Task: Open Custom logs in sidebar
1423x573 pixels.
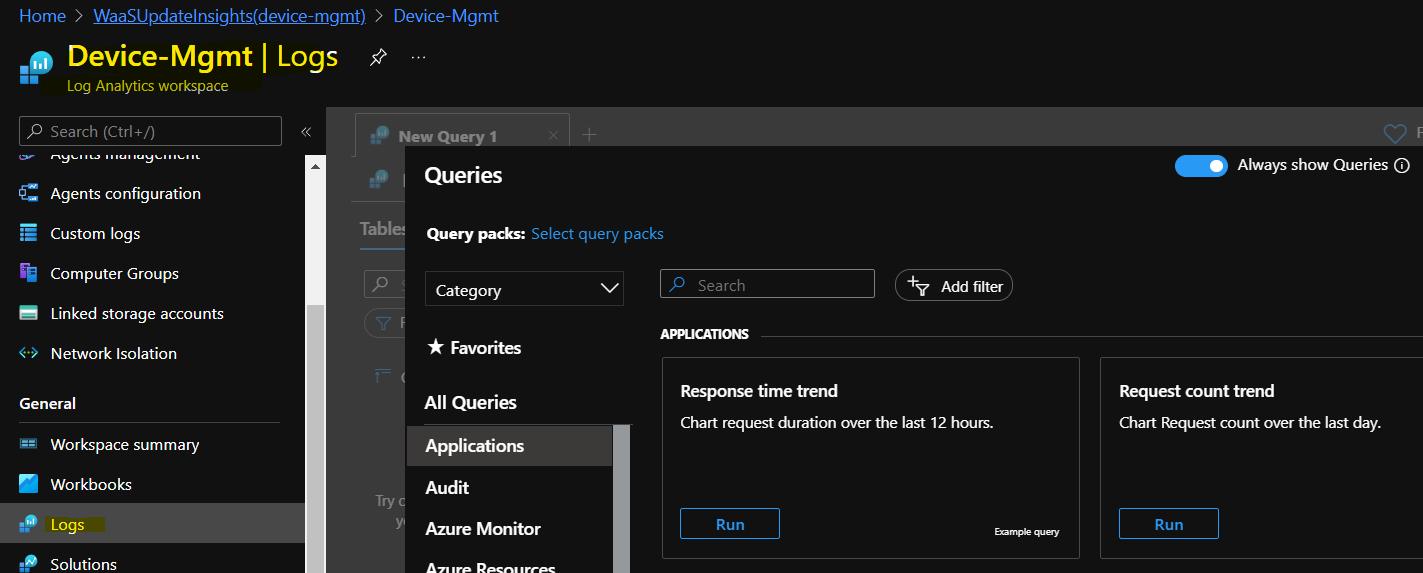Action: (95, 233)
